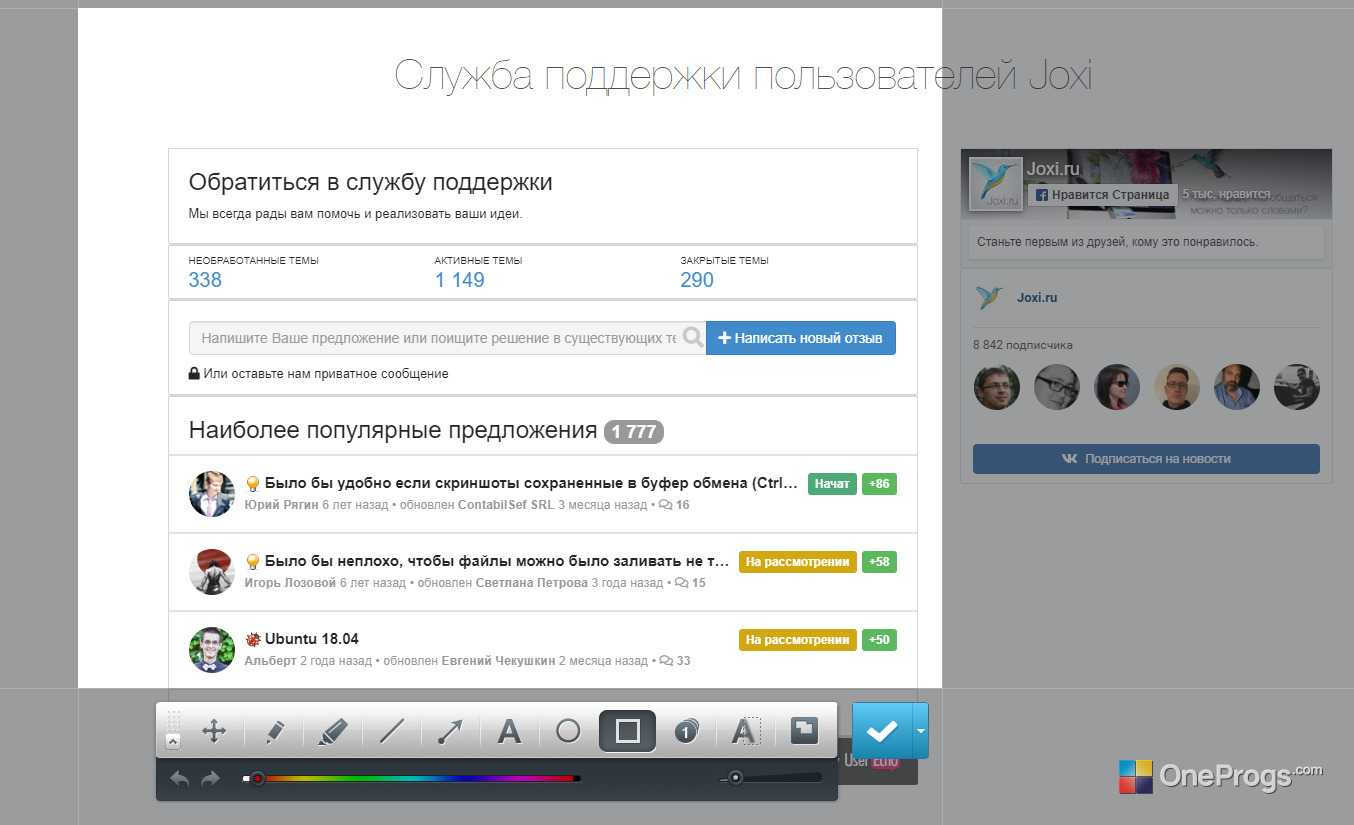Select the Line tool
The width and height of the screenshot is (1354, 825).
tap(391, 732)
